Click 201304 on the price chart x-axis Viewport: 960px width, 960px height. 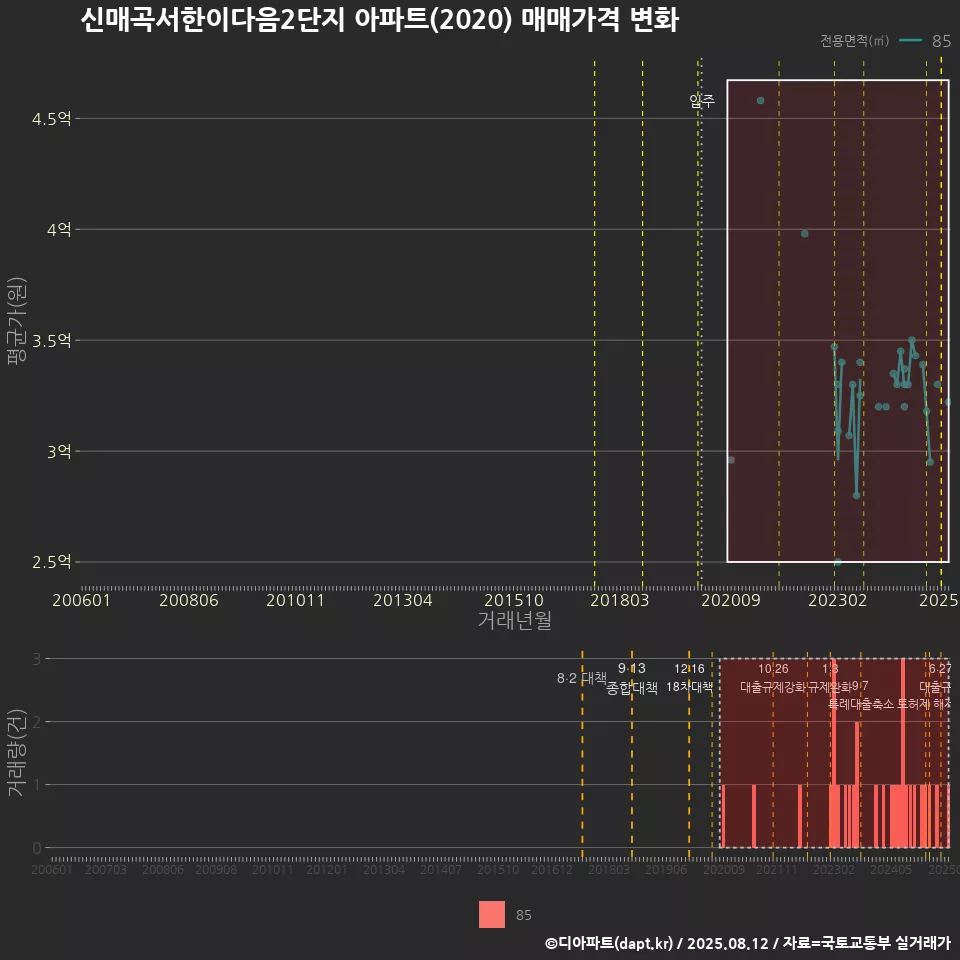coord(403,601)
